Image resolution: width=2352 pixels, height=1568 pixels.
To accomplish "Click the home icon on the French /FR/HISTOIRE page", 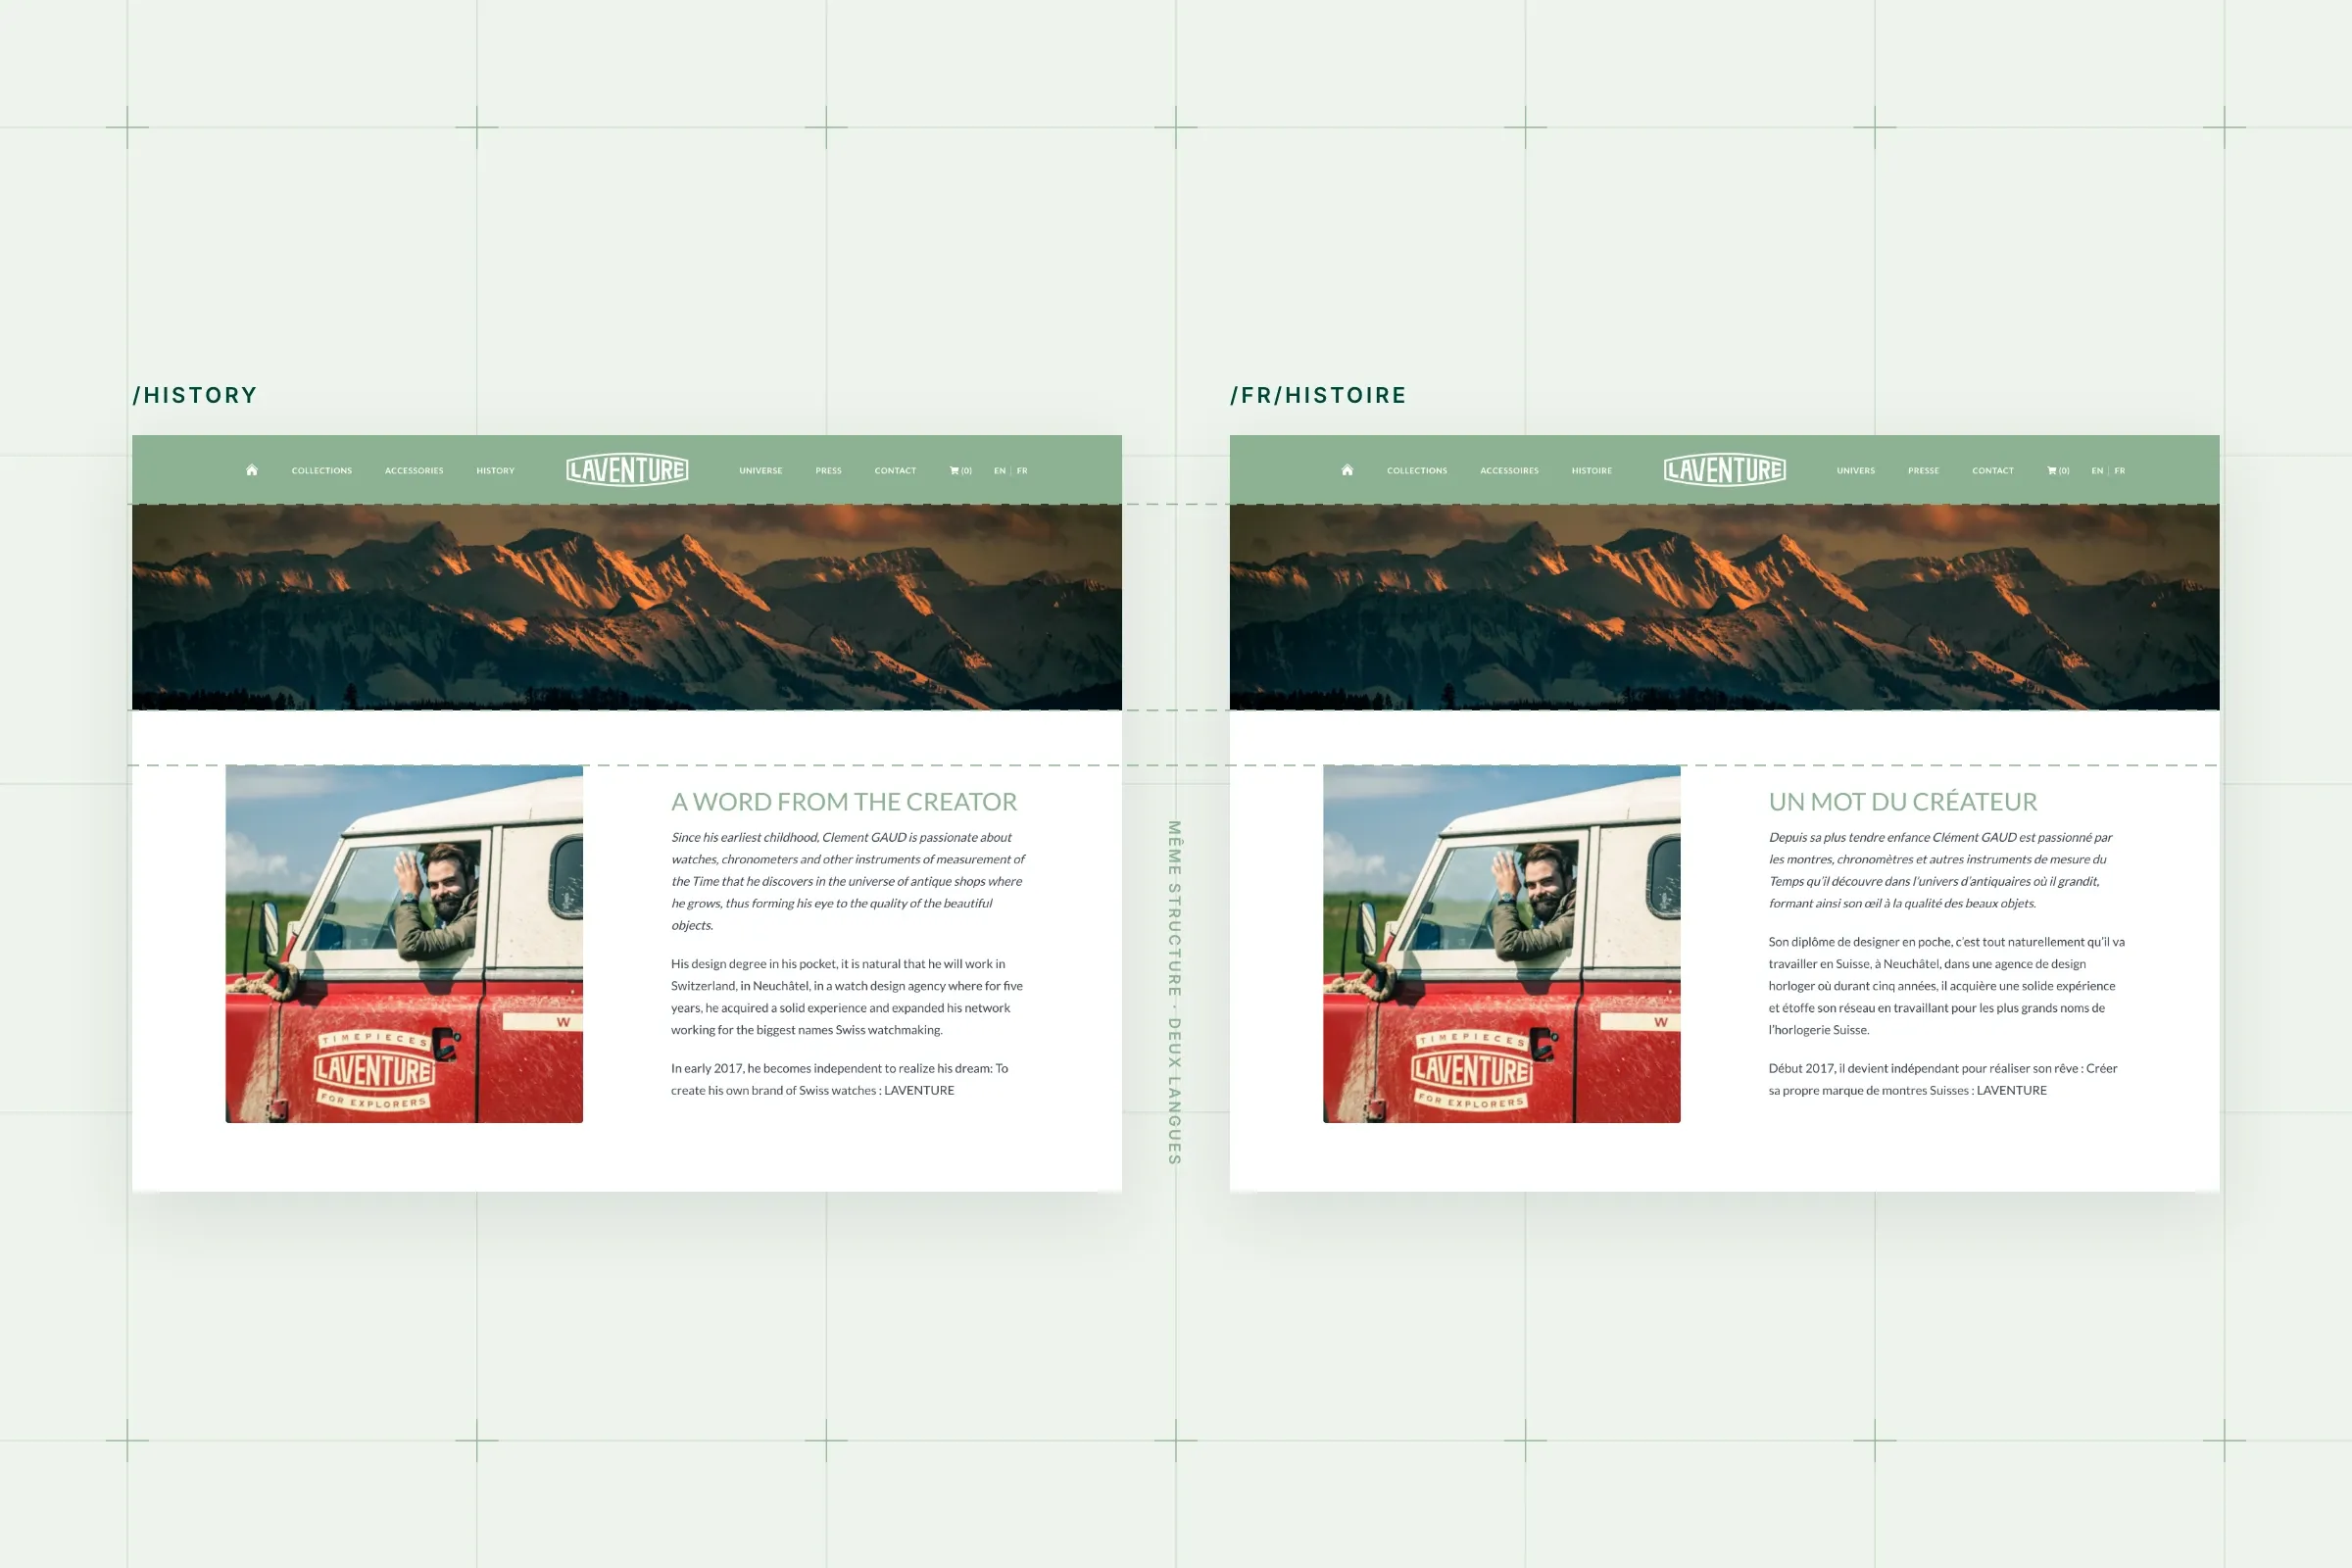I will (1347, 470).
